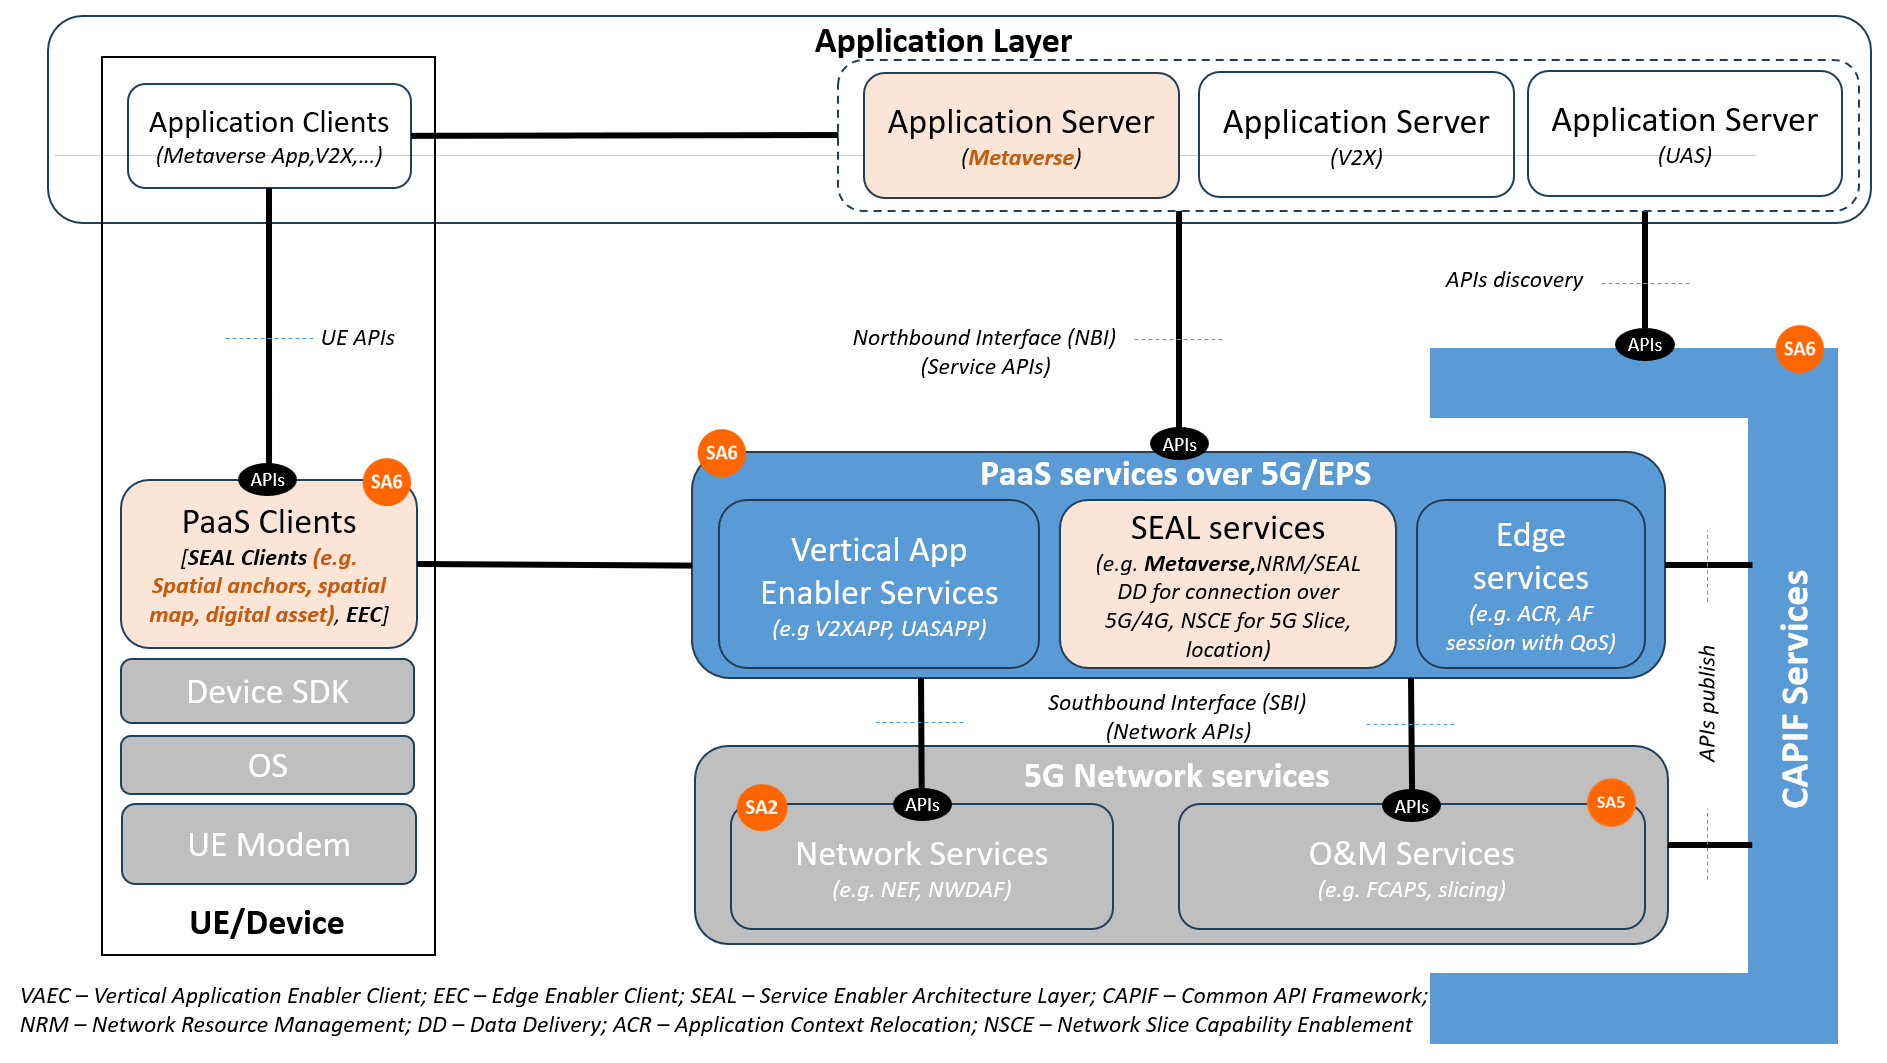Click the APIs oval on O&M Services
This screenshot has width=1887, height=1063.
1410,806
